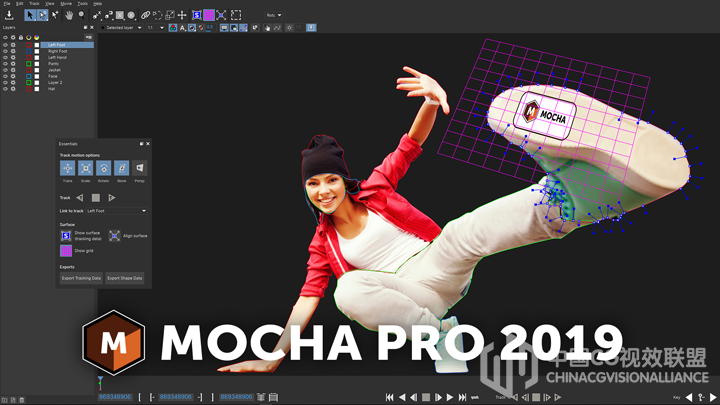The height and width of the screenshot is (405, 720).
Task: Select the Create X-Spline tool
Action: 96,15
